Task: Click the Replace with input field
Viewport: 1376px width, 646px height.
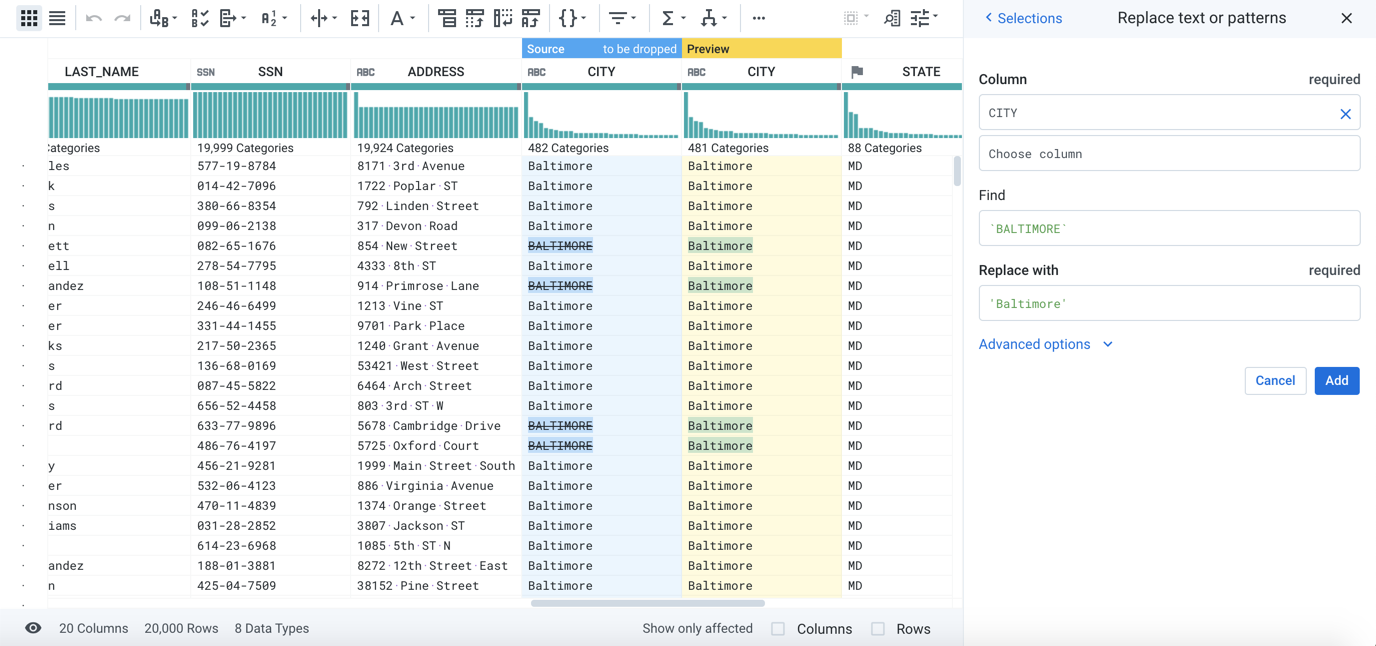Action: (1169, 303)
